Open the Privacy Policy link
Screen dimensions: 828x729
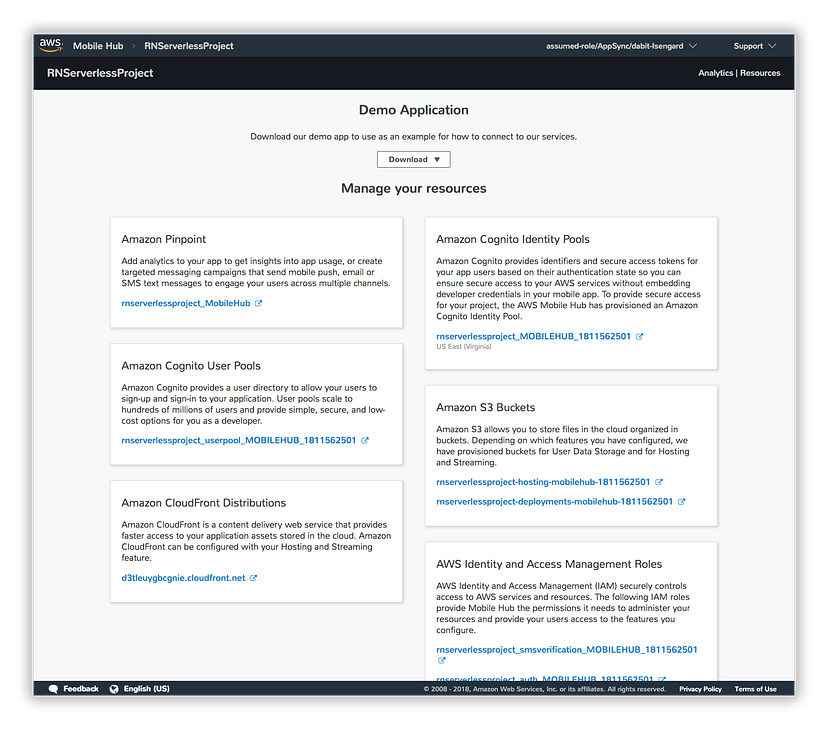[700, 688]
